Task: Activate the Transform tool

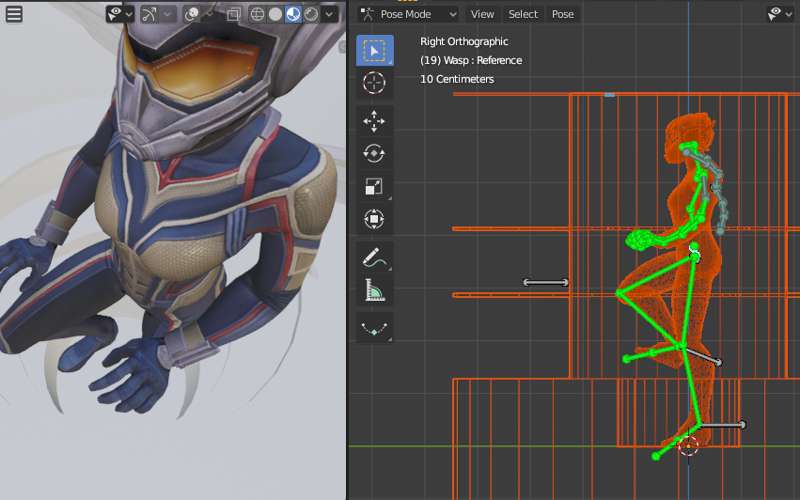Action: 374,220
